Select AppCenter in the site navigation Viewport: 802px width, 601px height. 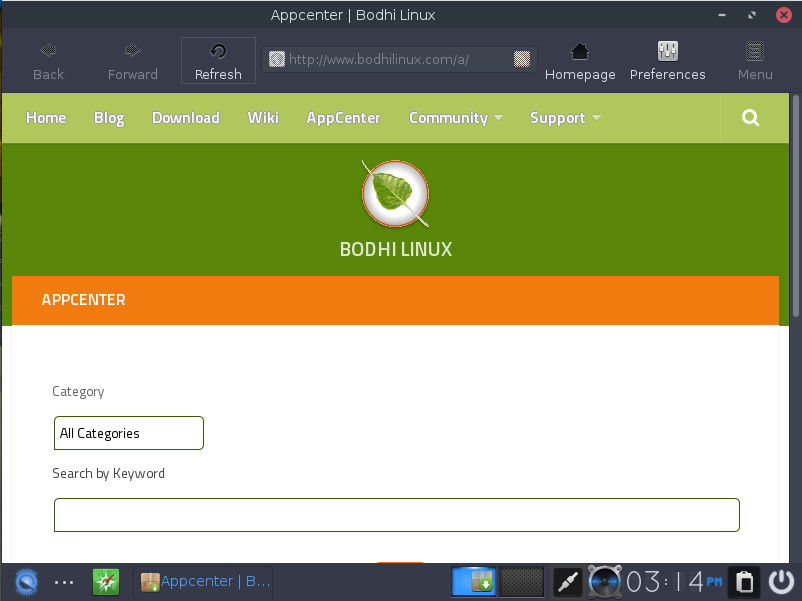(343, 118)
